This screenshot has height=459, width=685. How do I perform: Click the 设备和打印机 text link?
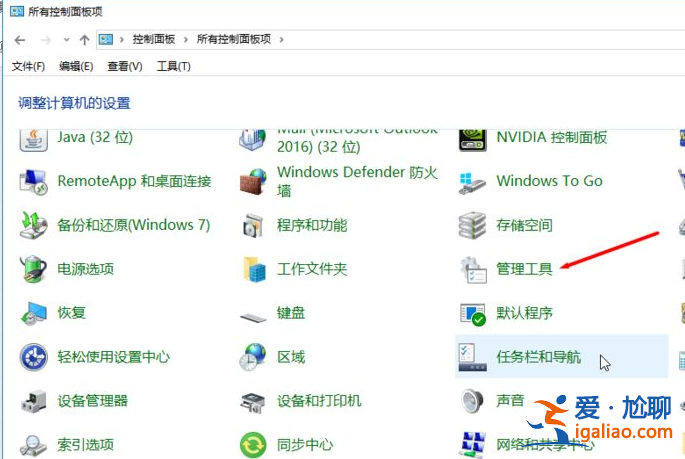[x=319, y=401]
